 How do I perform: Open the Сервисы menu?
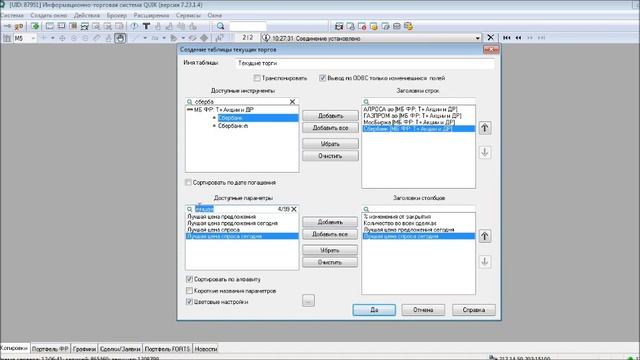point(189,15)
